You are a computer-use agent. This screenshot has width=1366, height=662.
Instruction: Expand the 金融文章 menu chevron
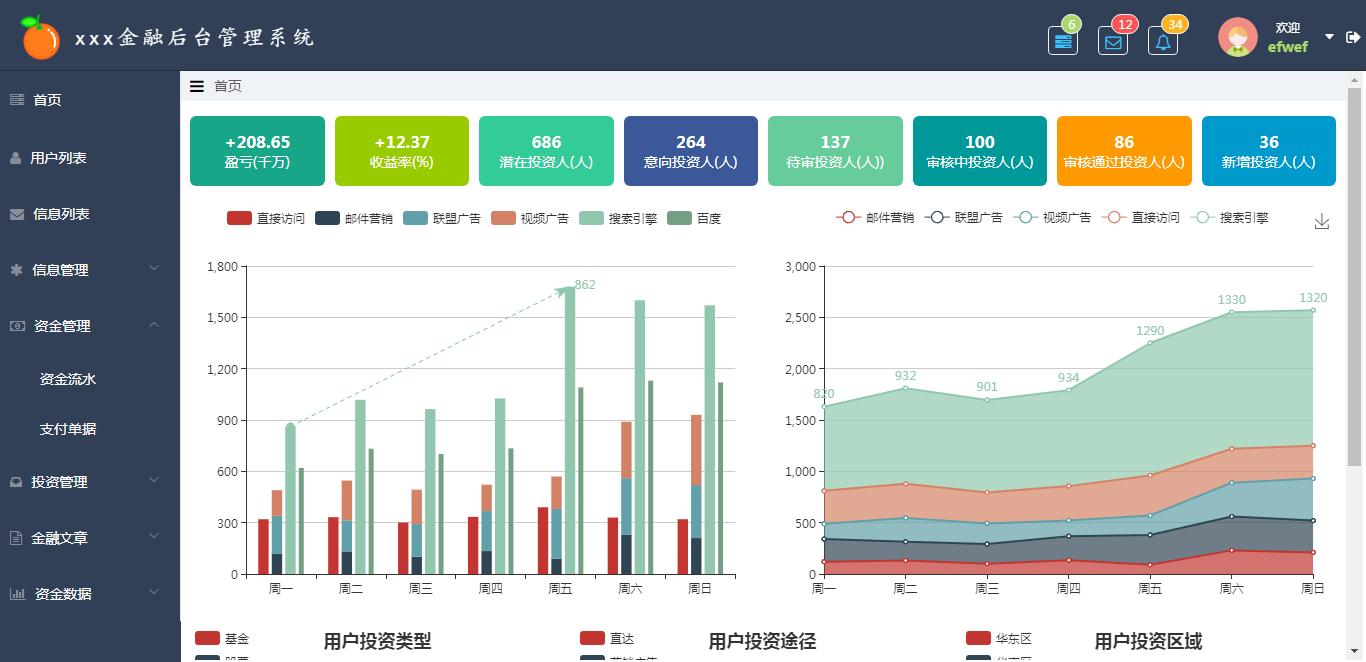[x=154, y=536]
